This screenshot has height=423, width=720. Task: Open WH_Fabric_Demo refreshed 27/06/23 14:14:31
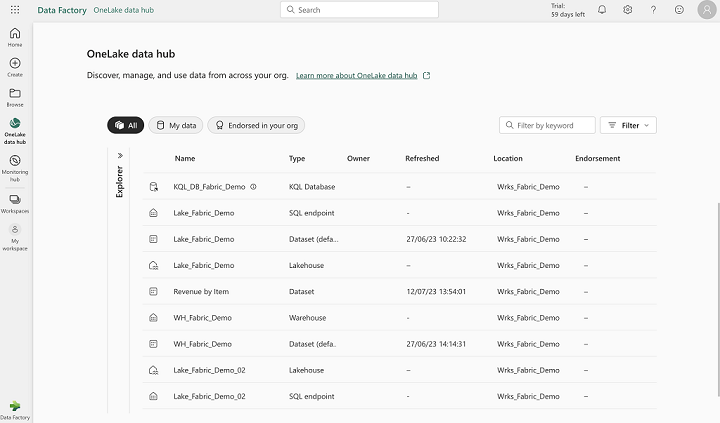click(202, 344)
